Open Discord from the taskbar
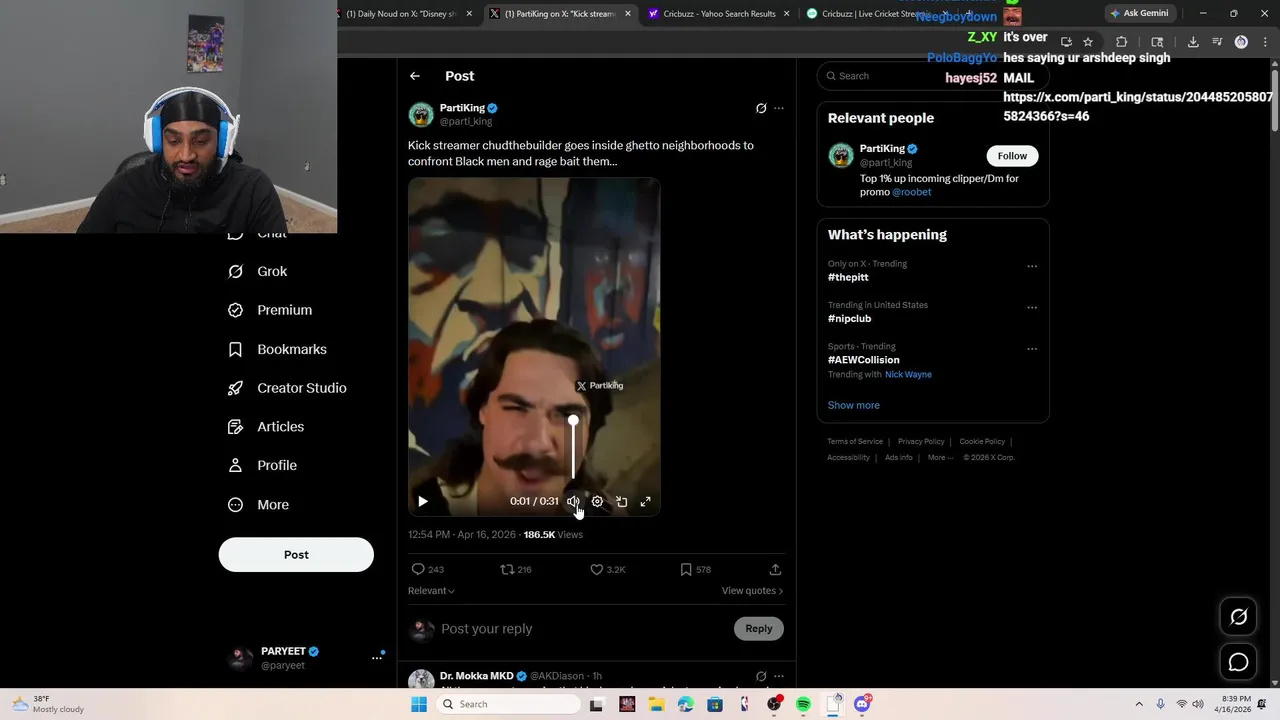 pyautogui.click(x=862, y=704)
